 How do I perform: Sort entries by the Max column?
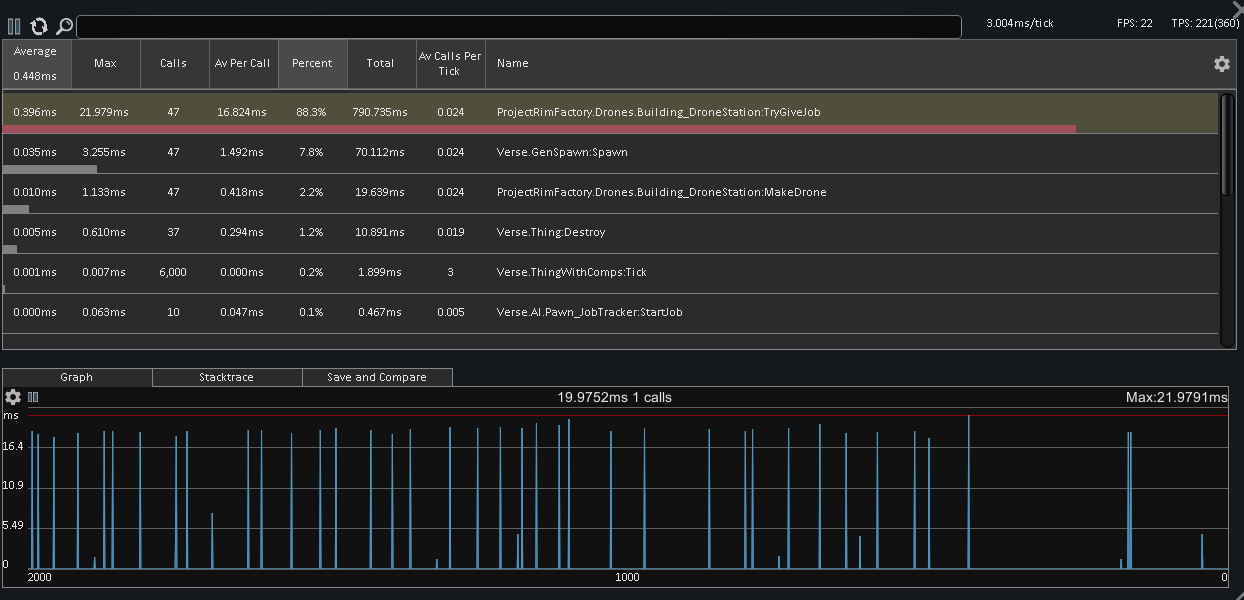click(x=105, y=63)
